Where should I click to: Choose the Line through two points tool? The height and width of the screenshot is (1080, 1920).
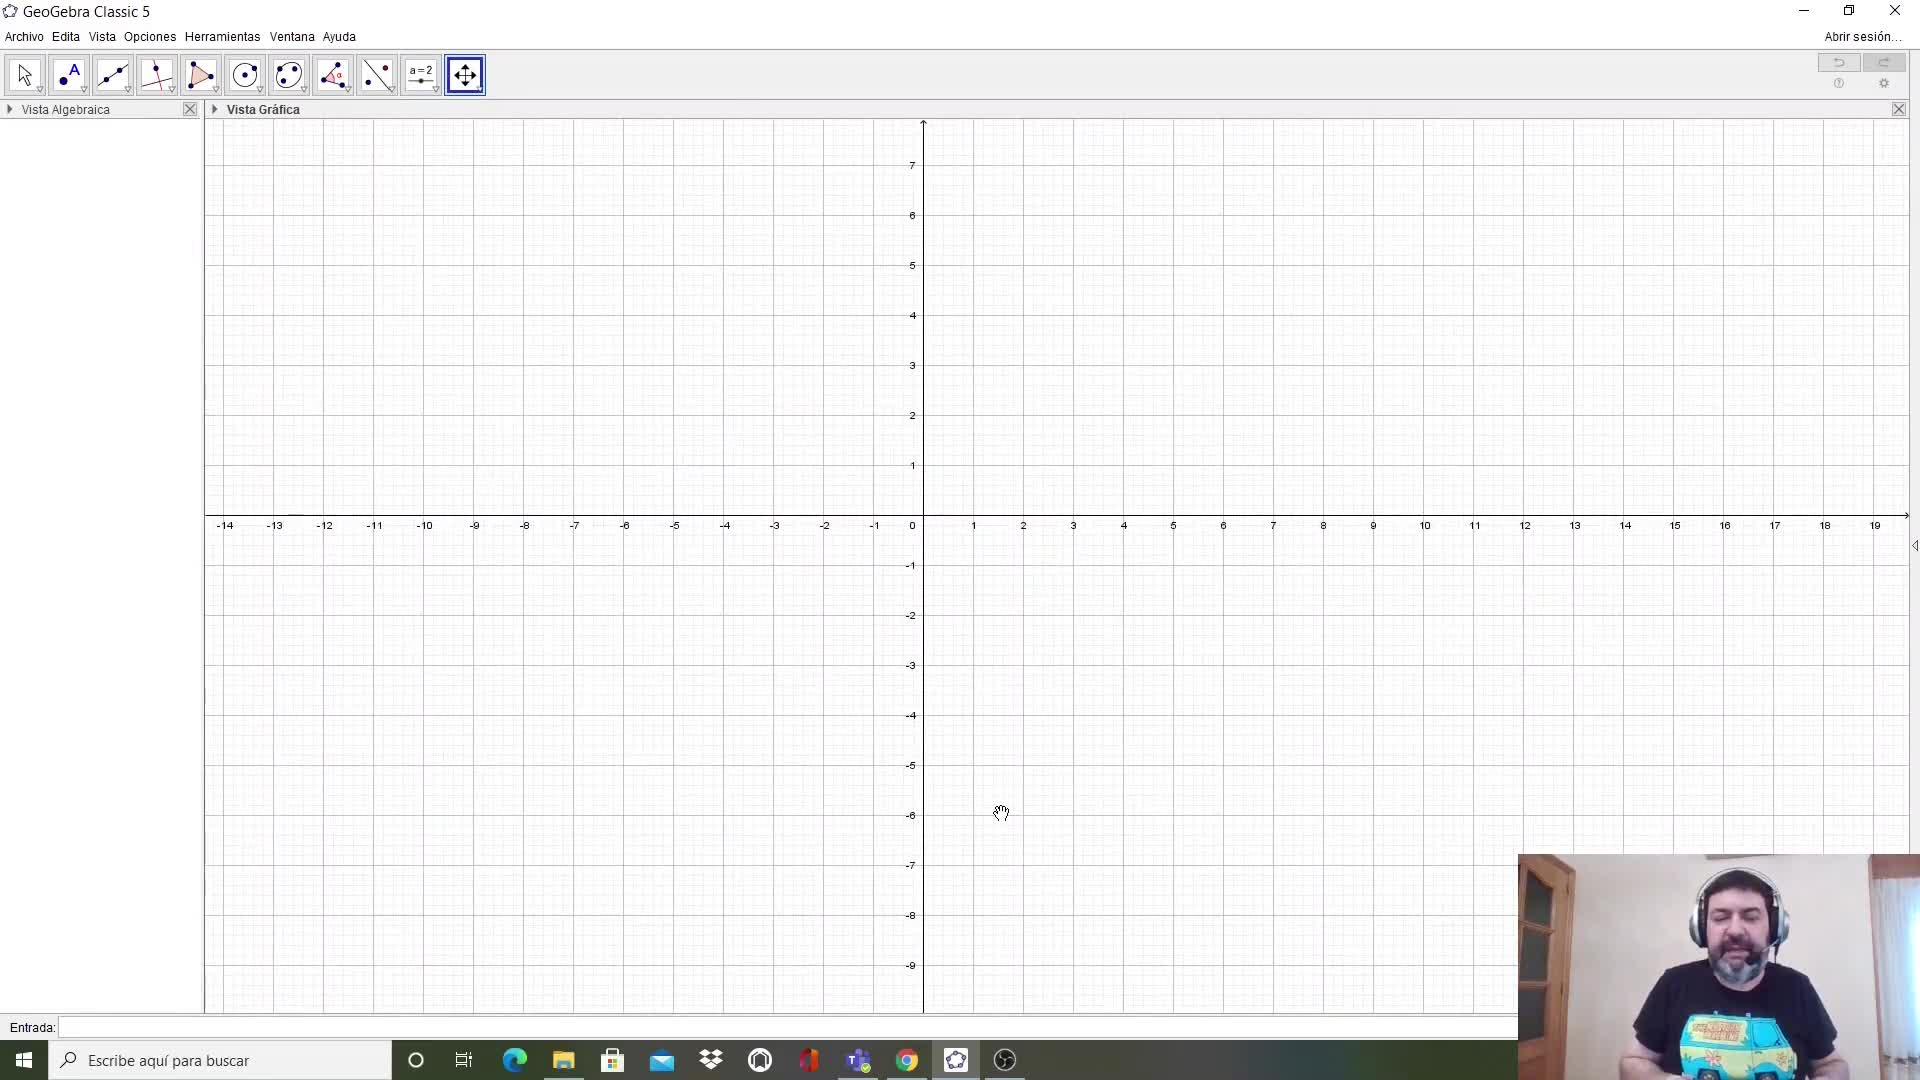[x=112, y=75]
